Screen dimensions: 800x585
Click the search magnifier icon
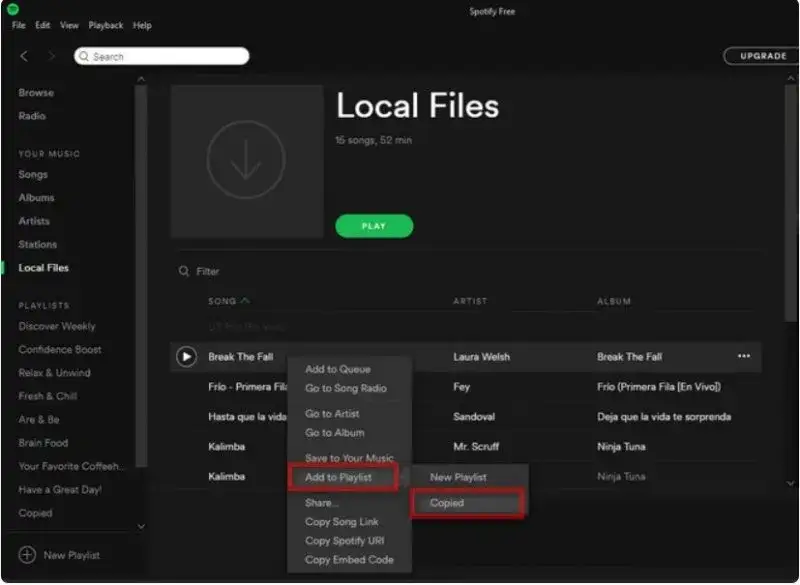pyautogui.click(x=85, y=56)
